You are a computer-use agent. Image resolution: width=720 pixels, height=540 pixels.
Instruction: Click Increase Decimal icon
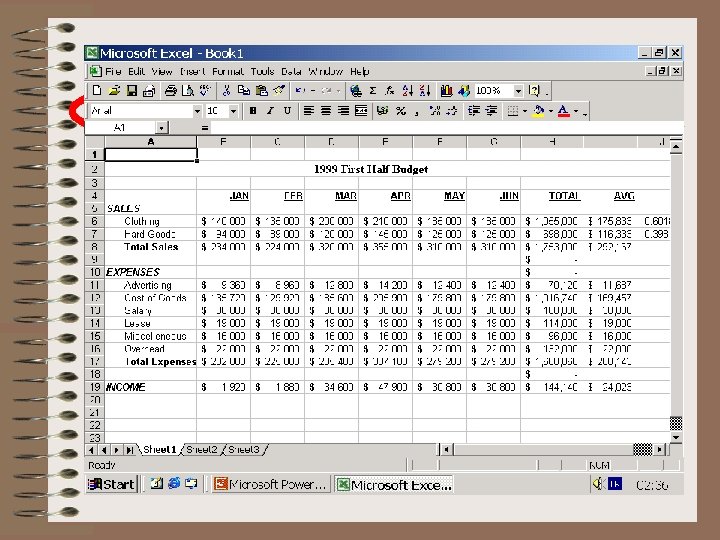click(x=434, y=111)
